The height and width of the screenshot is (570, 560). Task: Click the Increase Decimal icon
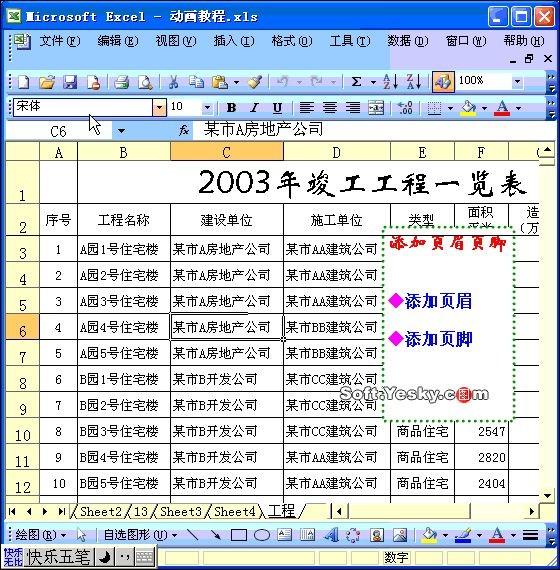pyautogui.click(x=405, y=108)
